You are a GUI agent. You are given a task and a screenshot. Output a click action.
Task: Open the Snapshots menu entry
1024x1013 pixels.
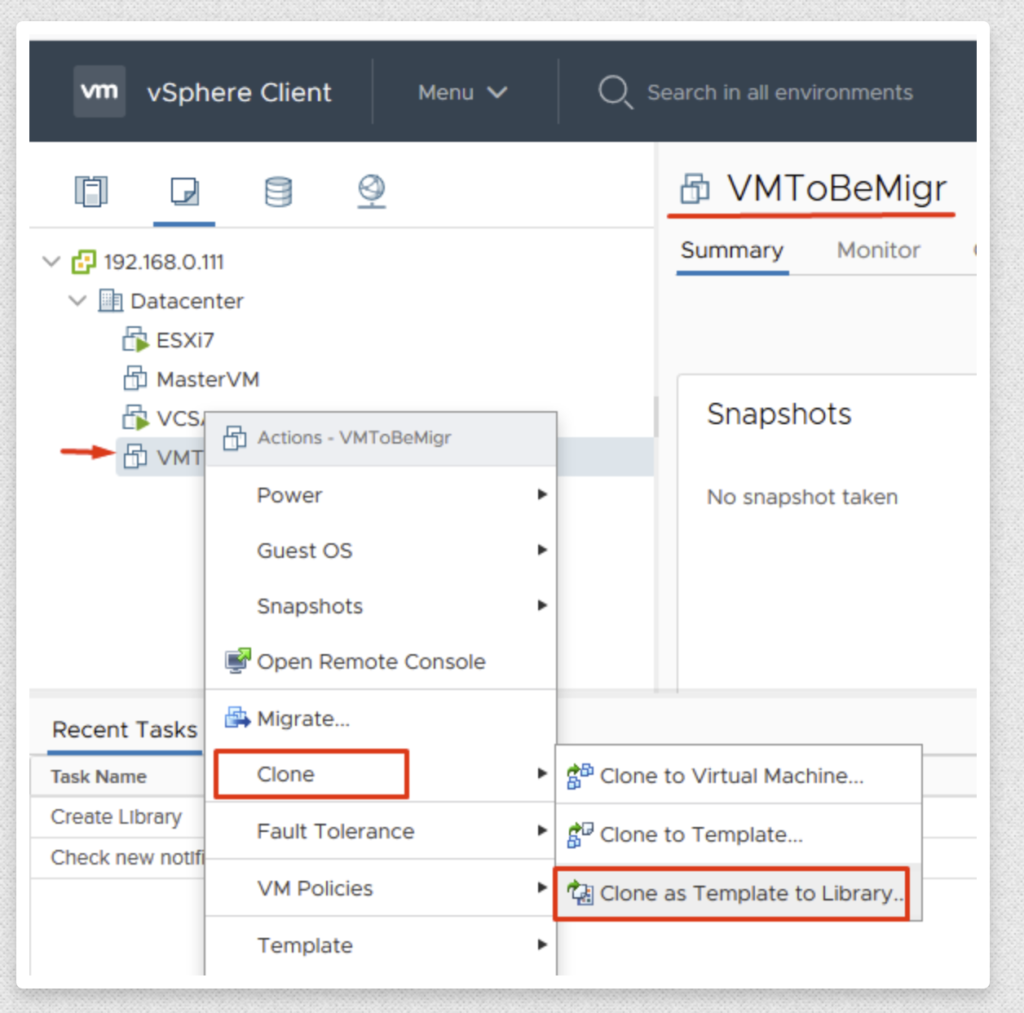(381, 605)
